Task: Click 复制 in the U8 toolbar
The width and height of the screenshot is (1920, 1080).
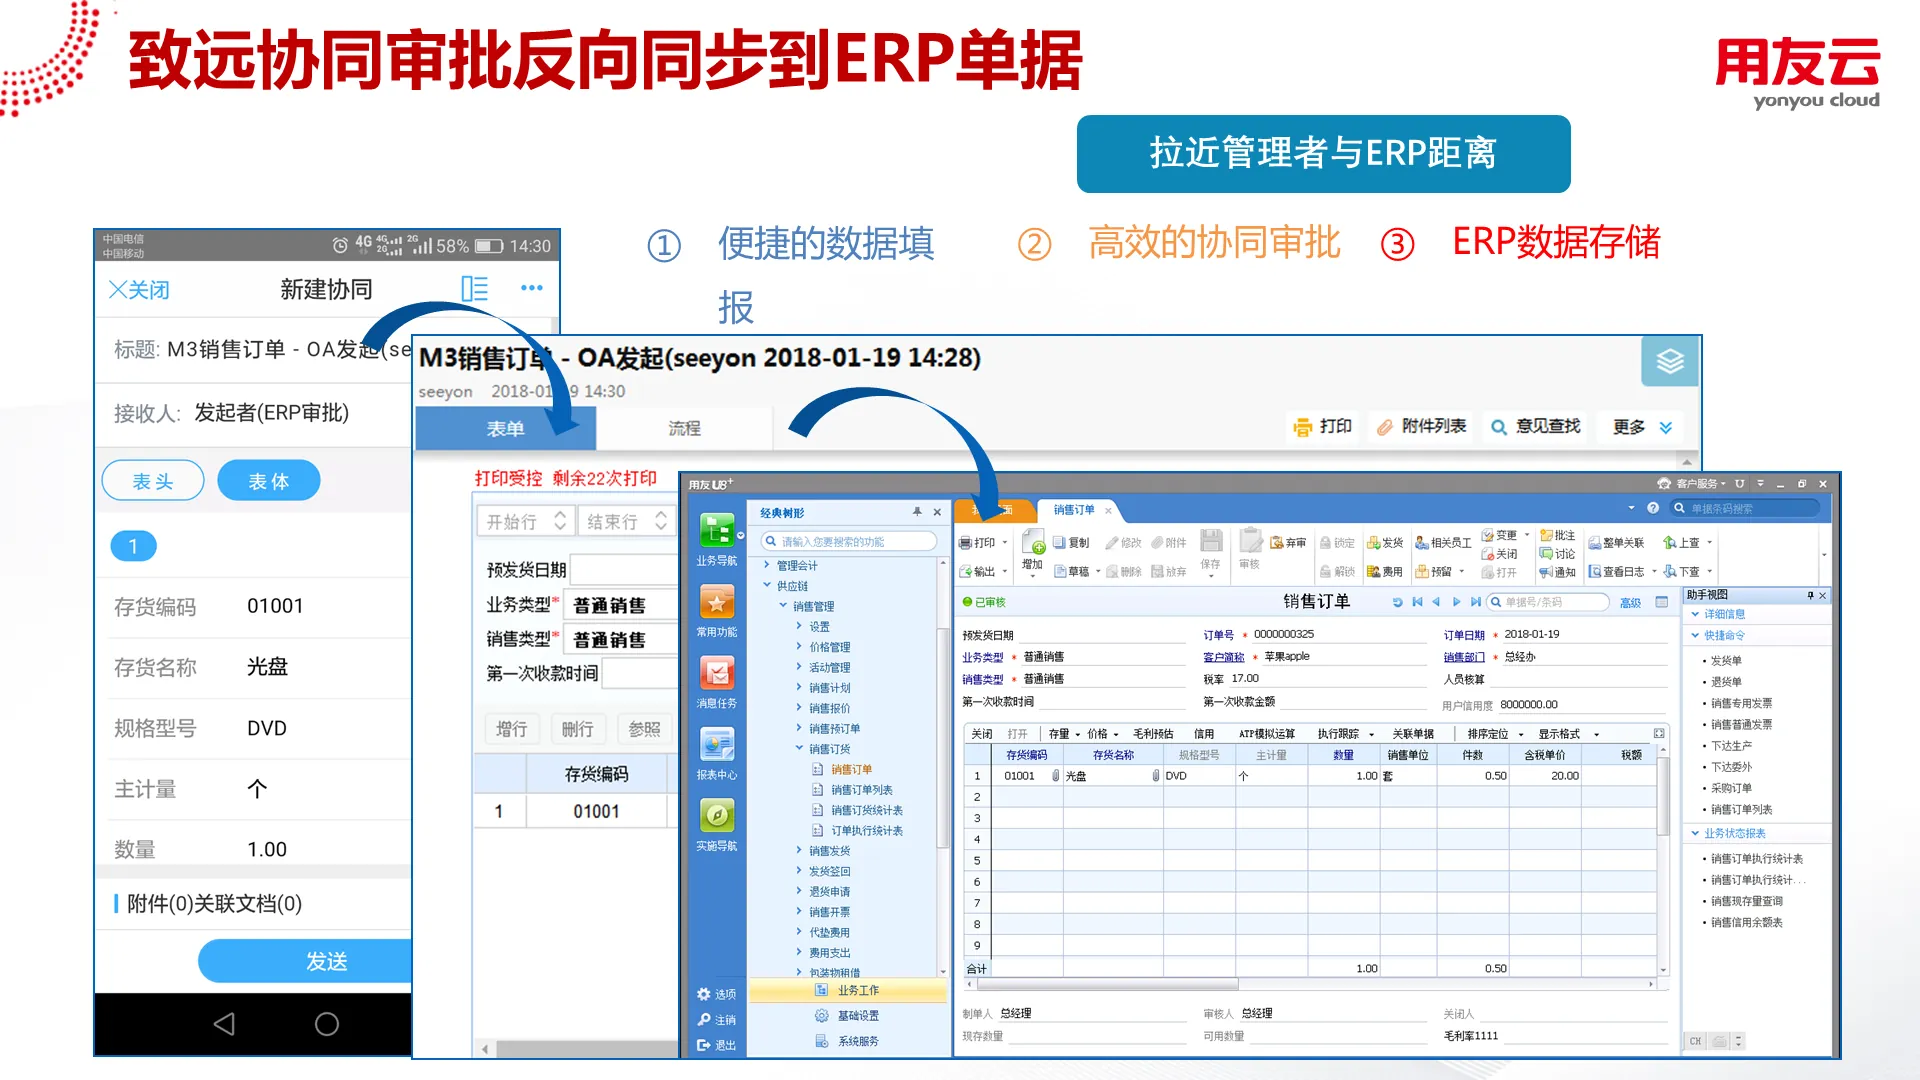Action: (x=1071, y=543)
